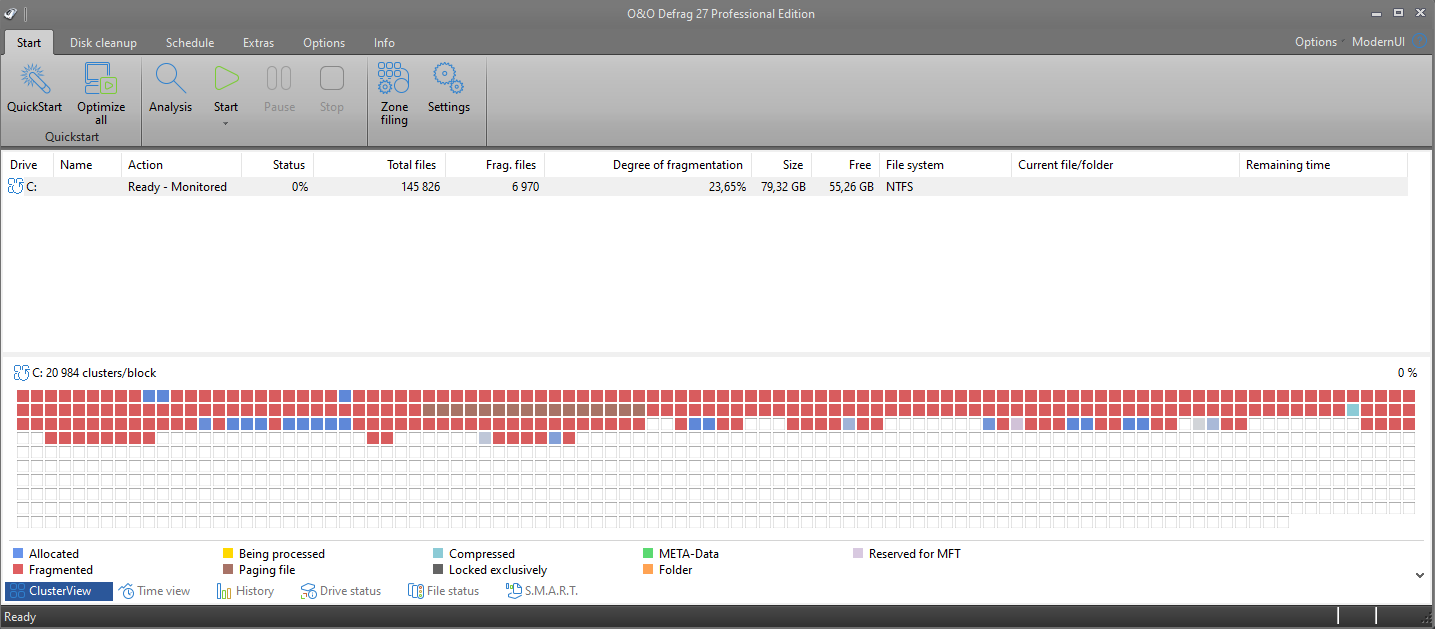Viewport: 1435px width, 629px height.
Task: Open the History tab
Action: (x=246, y=591)
